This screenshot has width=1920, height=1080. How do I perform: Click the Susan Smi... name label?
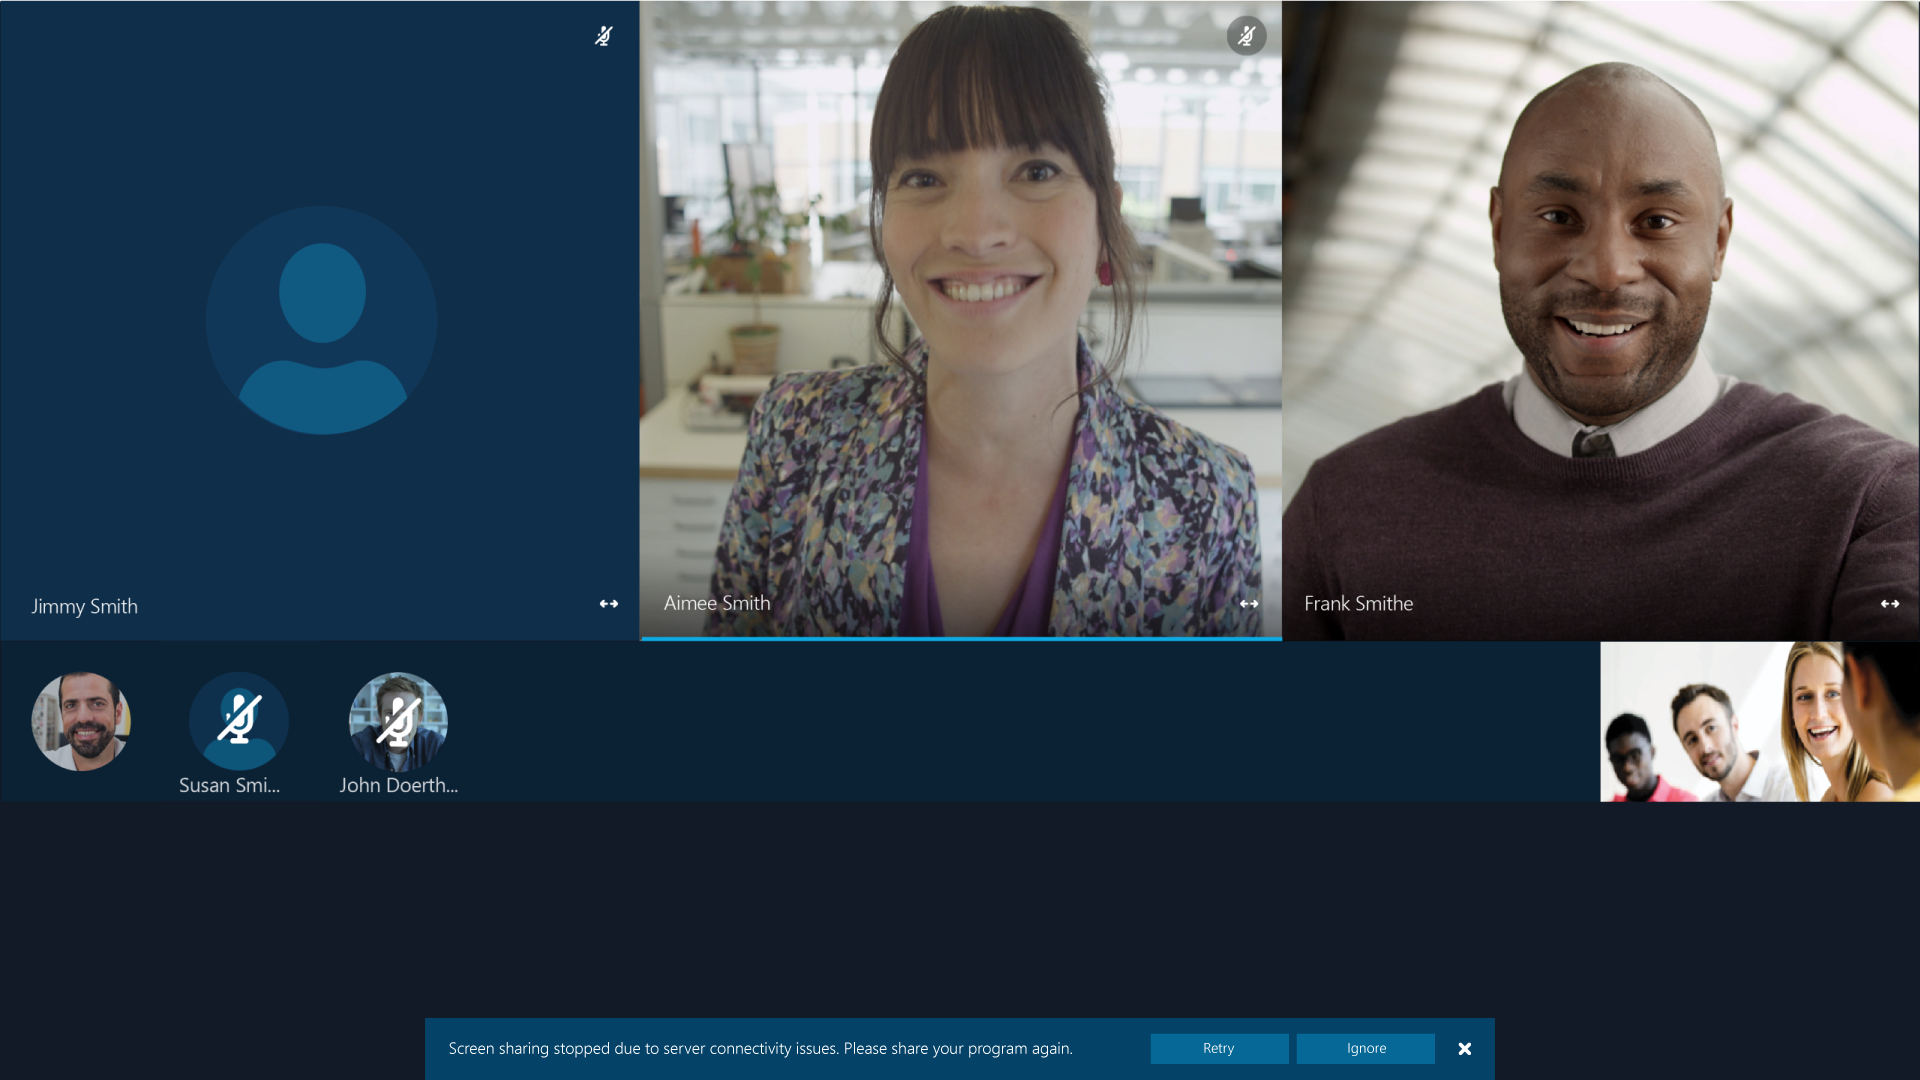(229, 785)
